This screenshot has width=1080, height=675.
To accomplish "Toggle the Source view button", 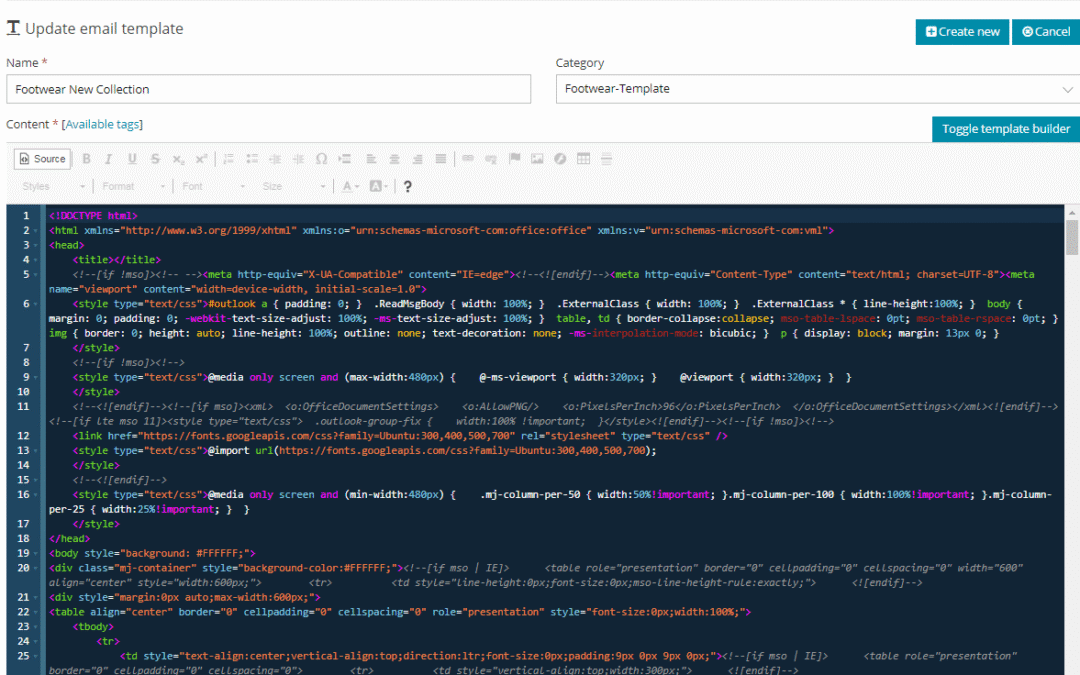I will coord(42,159).
